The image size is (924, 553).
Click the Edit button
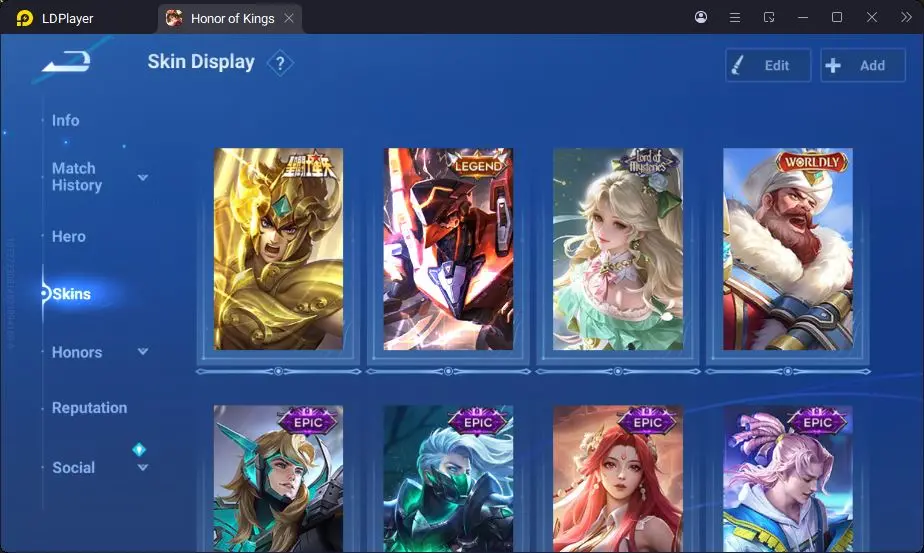pyautogui.click(x=768, y=65)
